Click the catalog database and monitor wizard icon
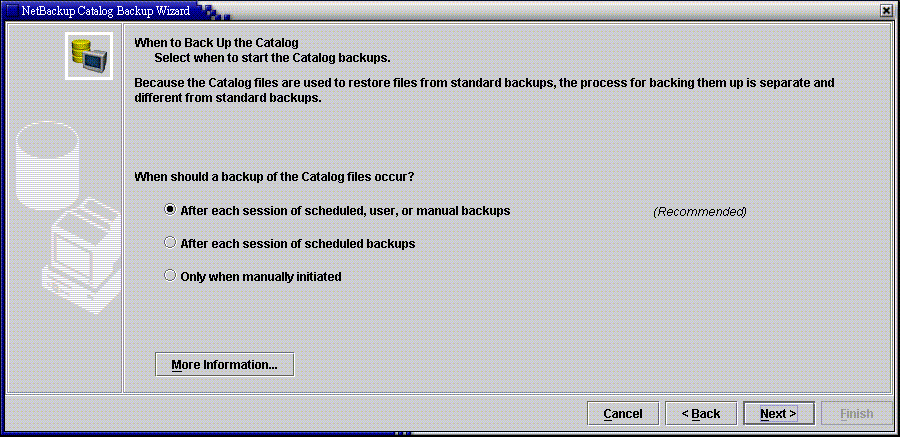Screen dimensions: 900x437 click(x=89, y=56)
